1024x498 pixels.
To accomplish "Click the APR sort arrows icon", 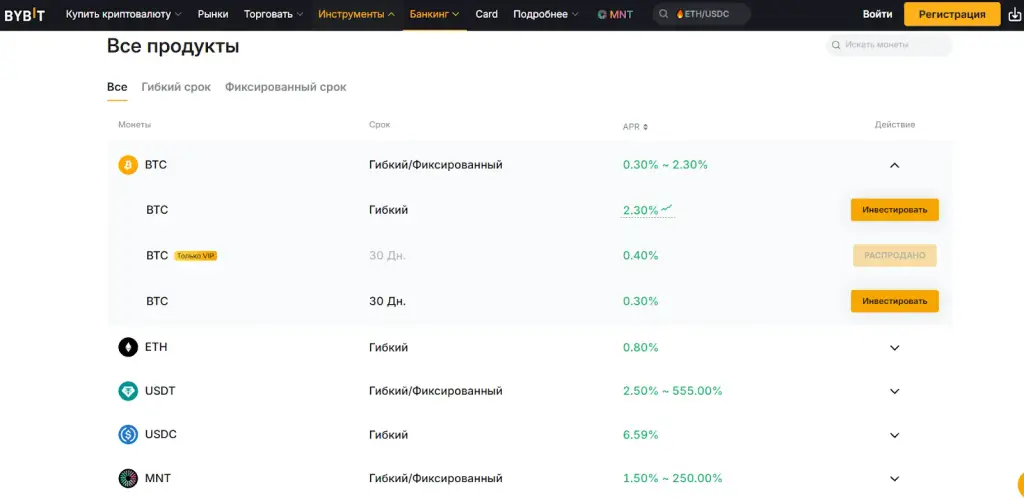I will 645,127.
